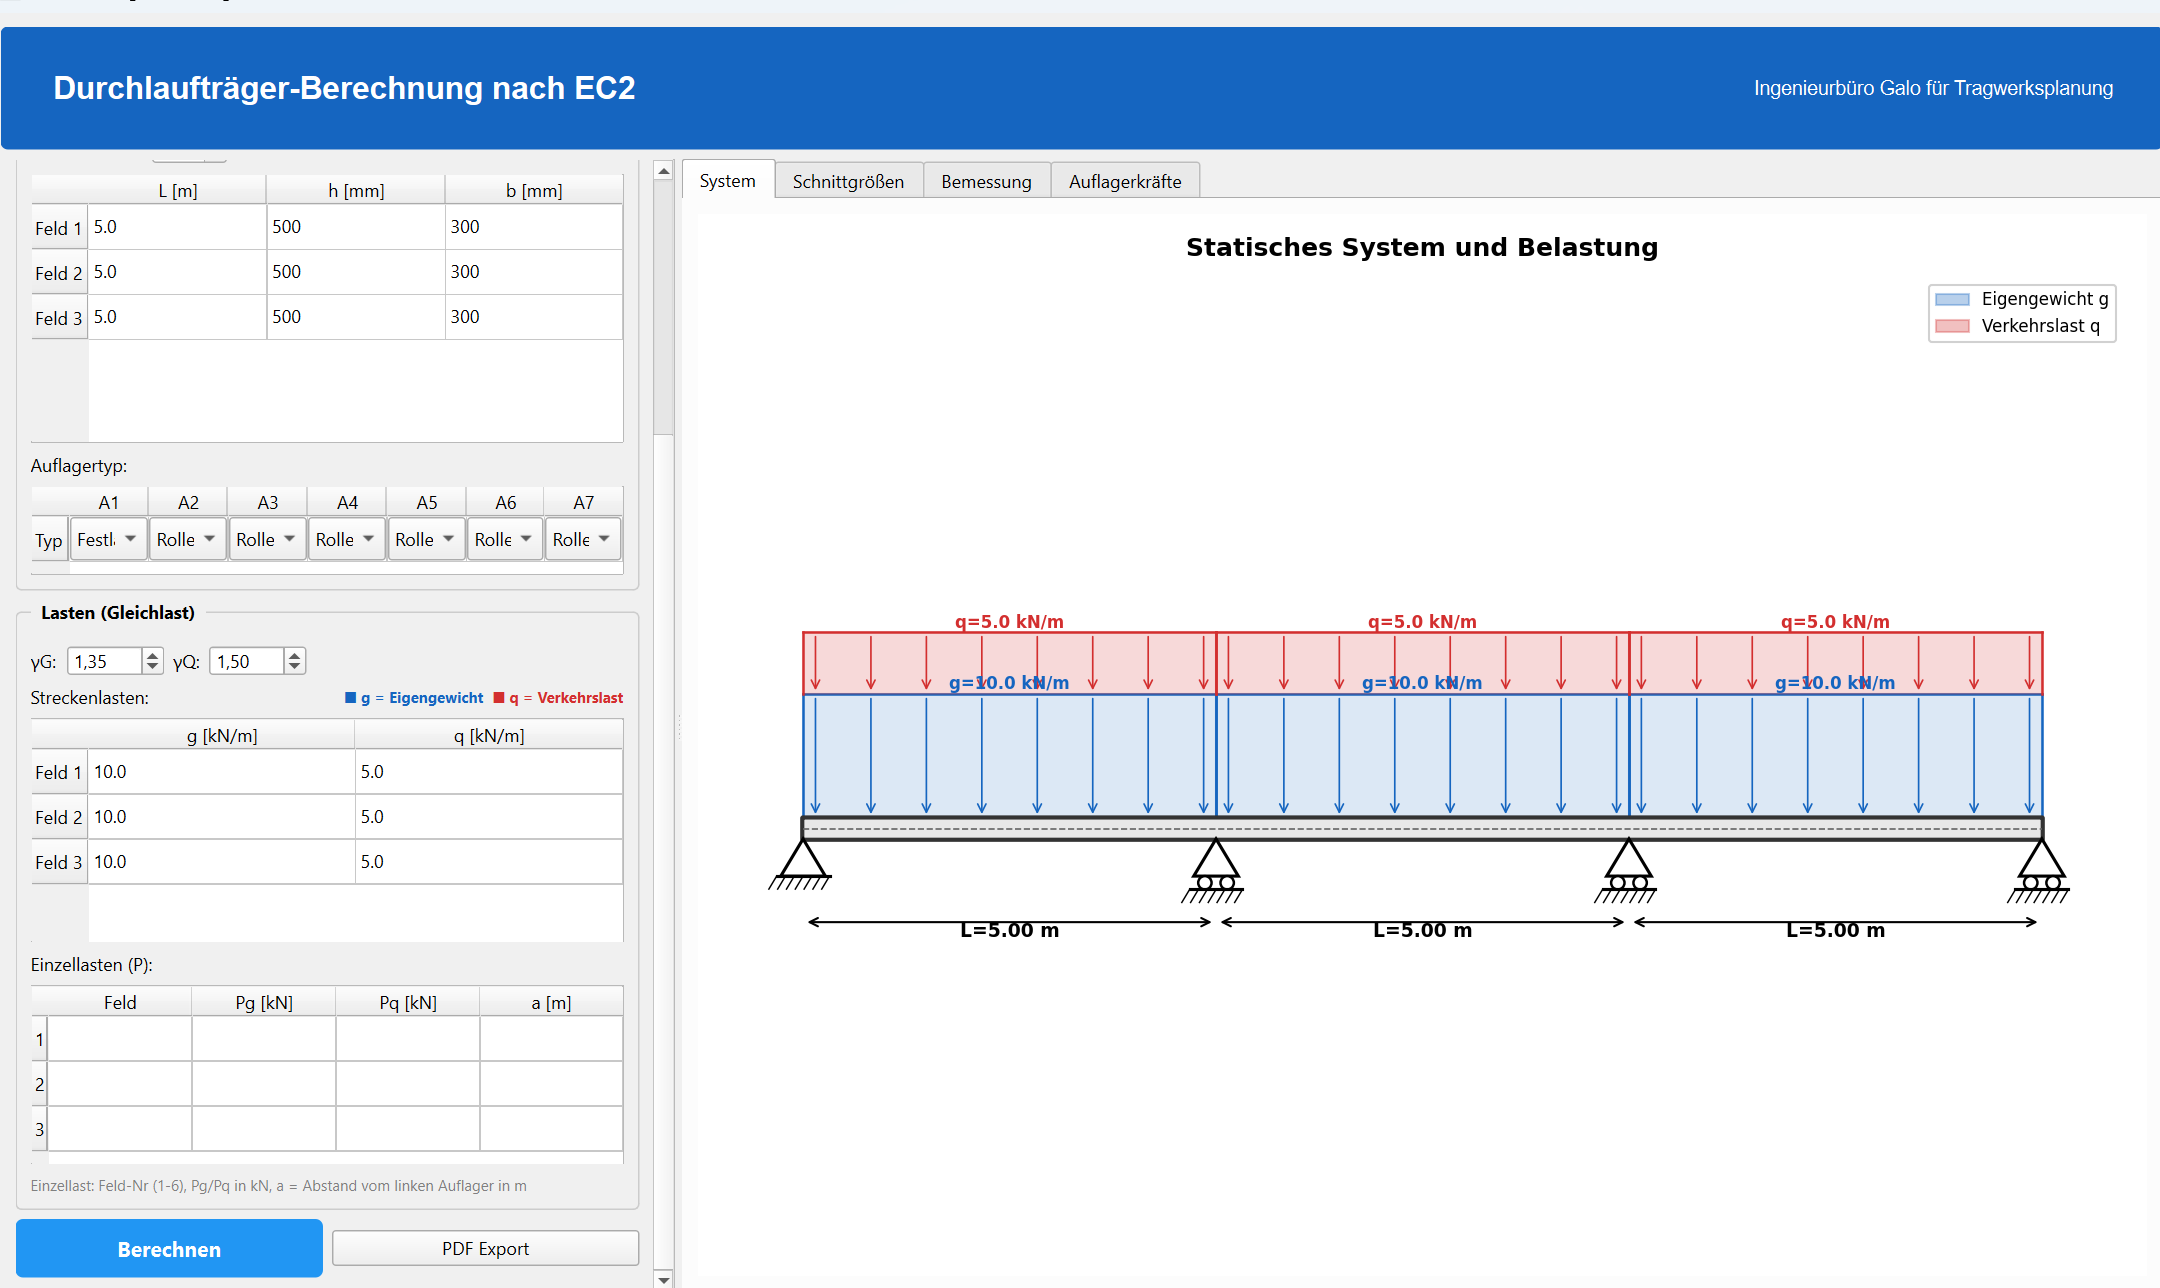The height and width of the screenshot is (1288, 2160).
Task: Click the 'Statisches System und Belastung' chart title
Action: [x=1422, y=247]
